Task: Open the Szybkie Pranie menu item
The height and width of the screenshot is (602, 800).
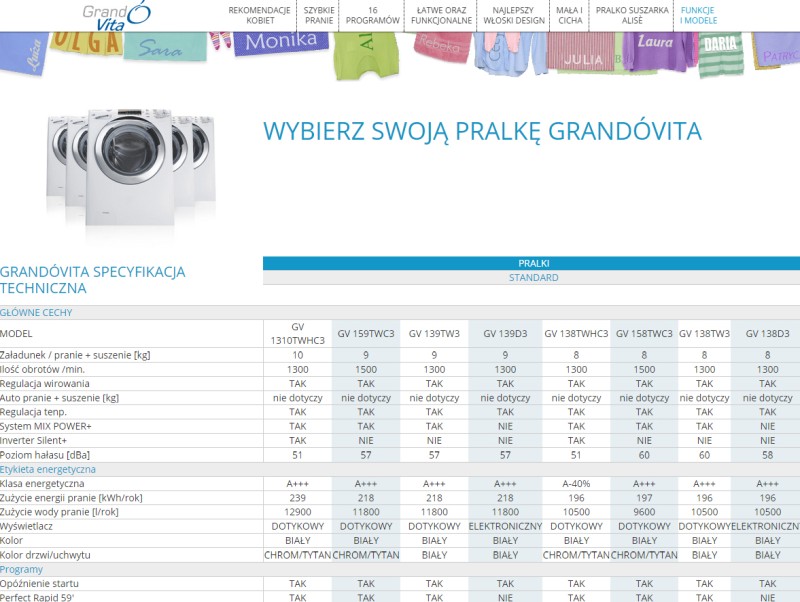Action: [x=319, y=15]
